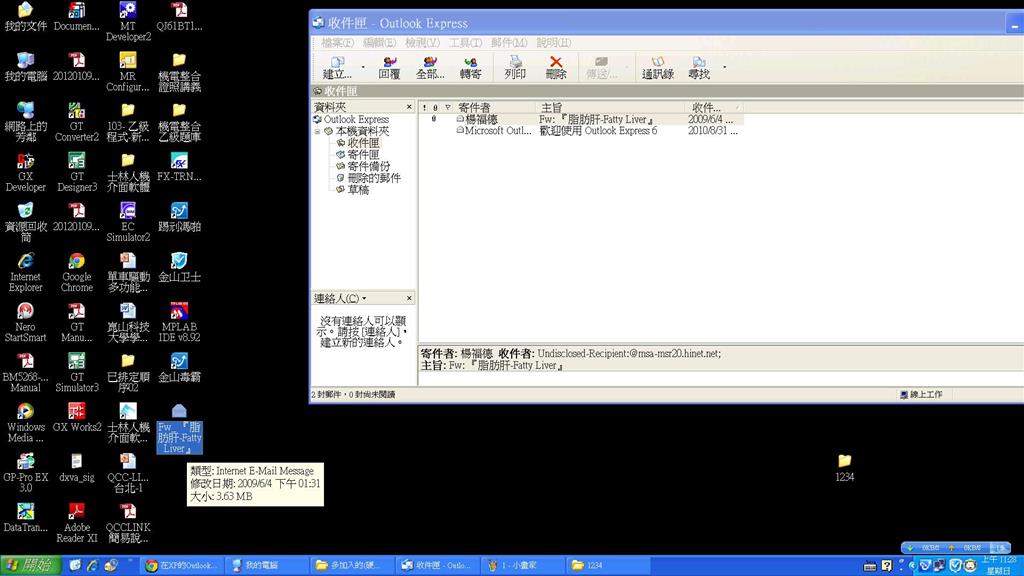Open the MT Developer2 desktop icon
The height and width of the screenshot is (576, 1024).
(128, 22)
